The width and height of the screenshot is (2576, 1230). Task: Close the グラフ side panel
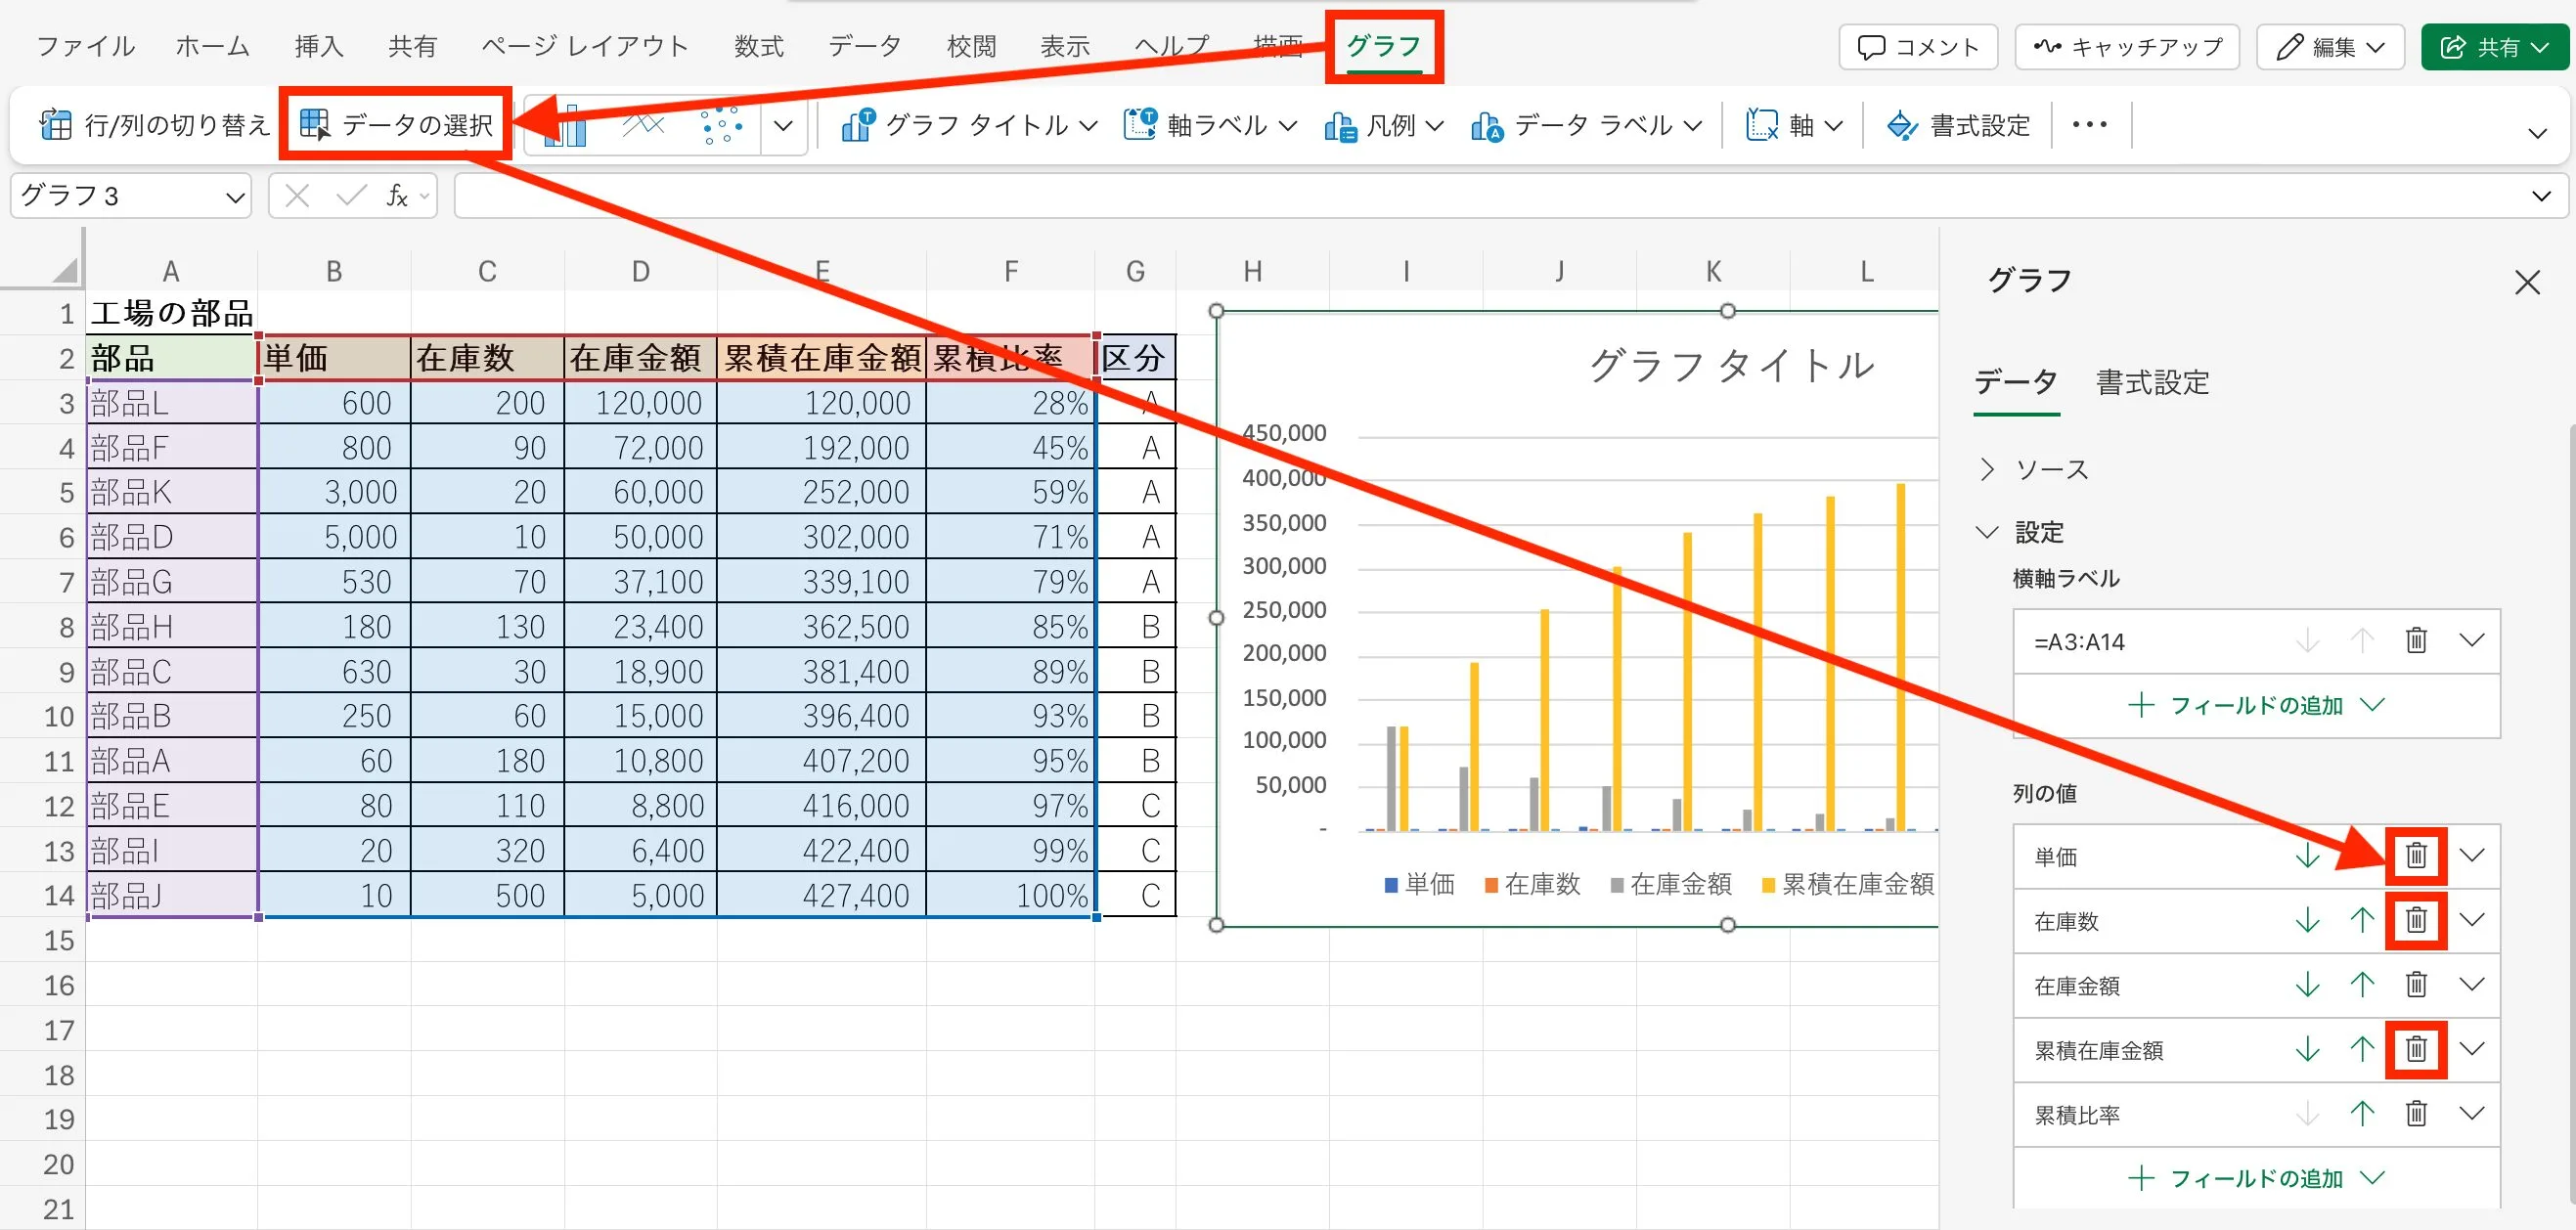(2526, 282)
